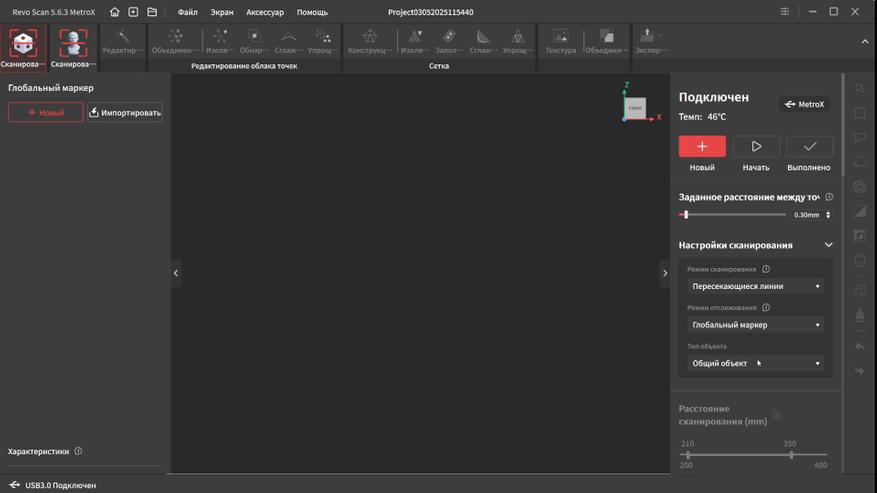Click the Project03052025115440 title text
The height and width of the screenshot is (493, 877).
(431, 12)
